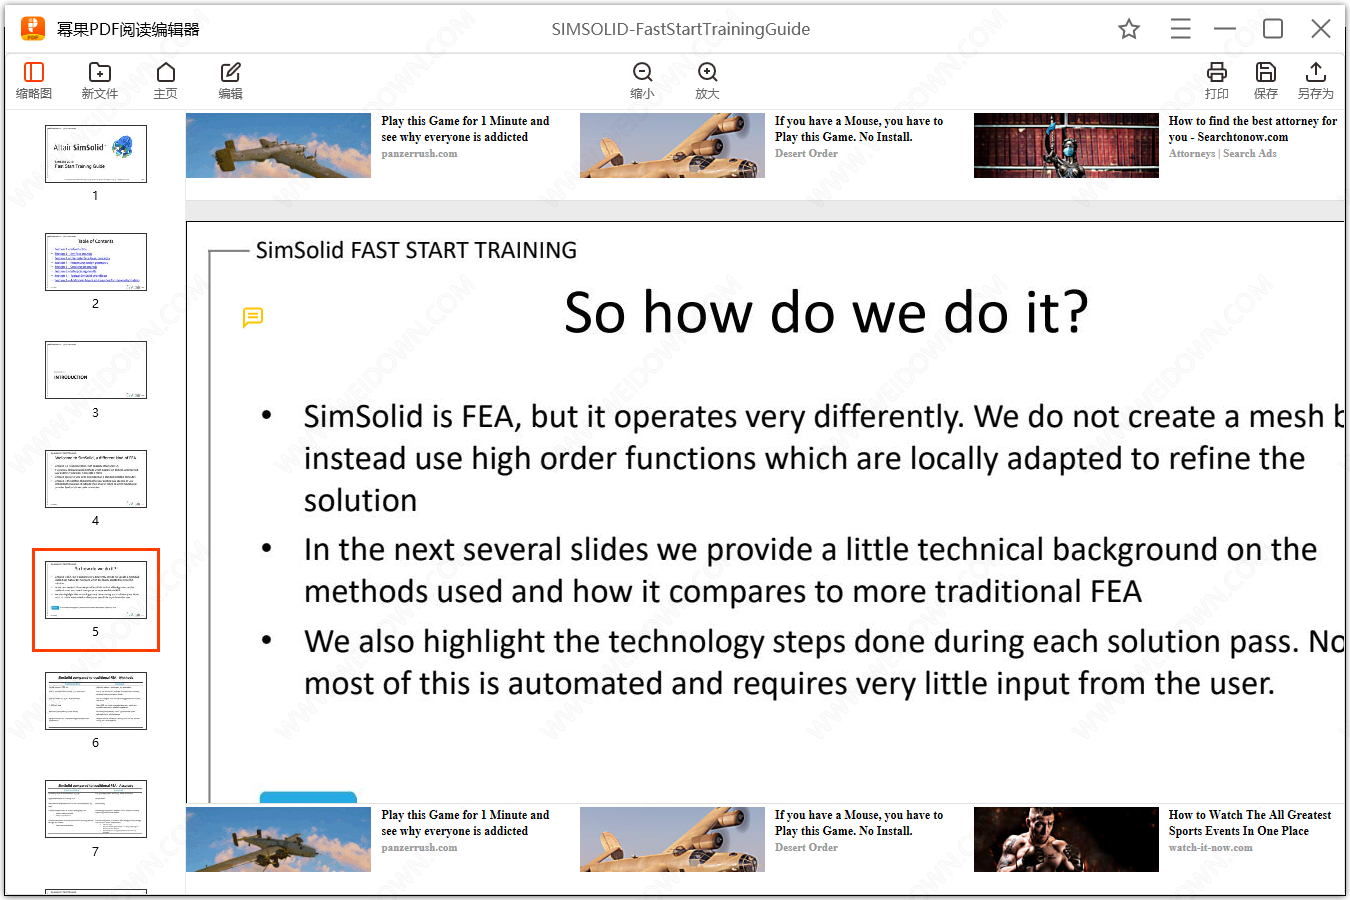
Task: Click the star favorite icon in title bar
Action: 1129,29
